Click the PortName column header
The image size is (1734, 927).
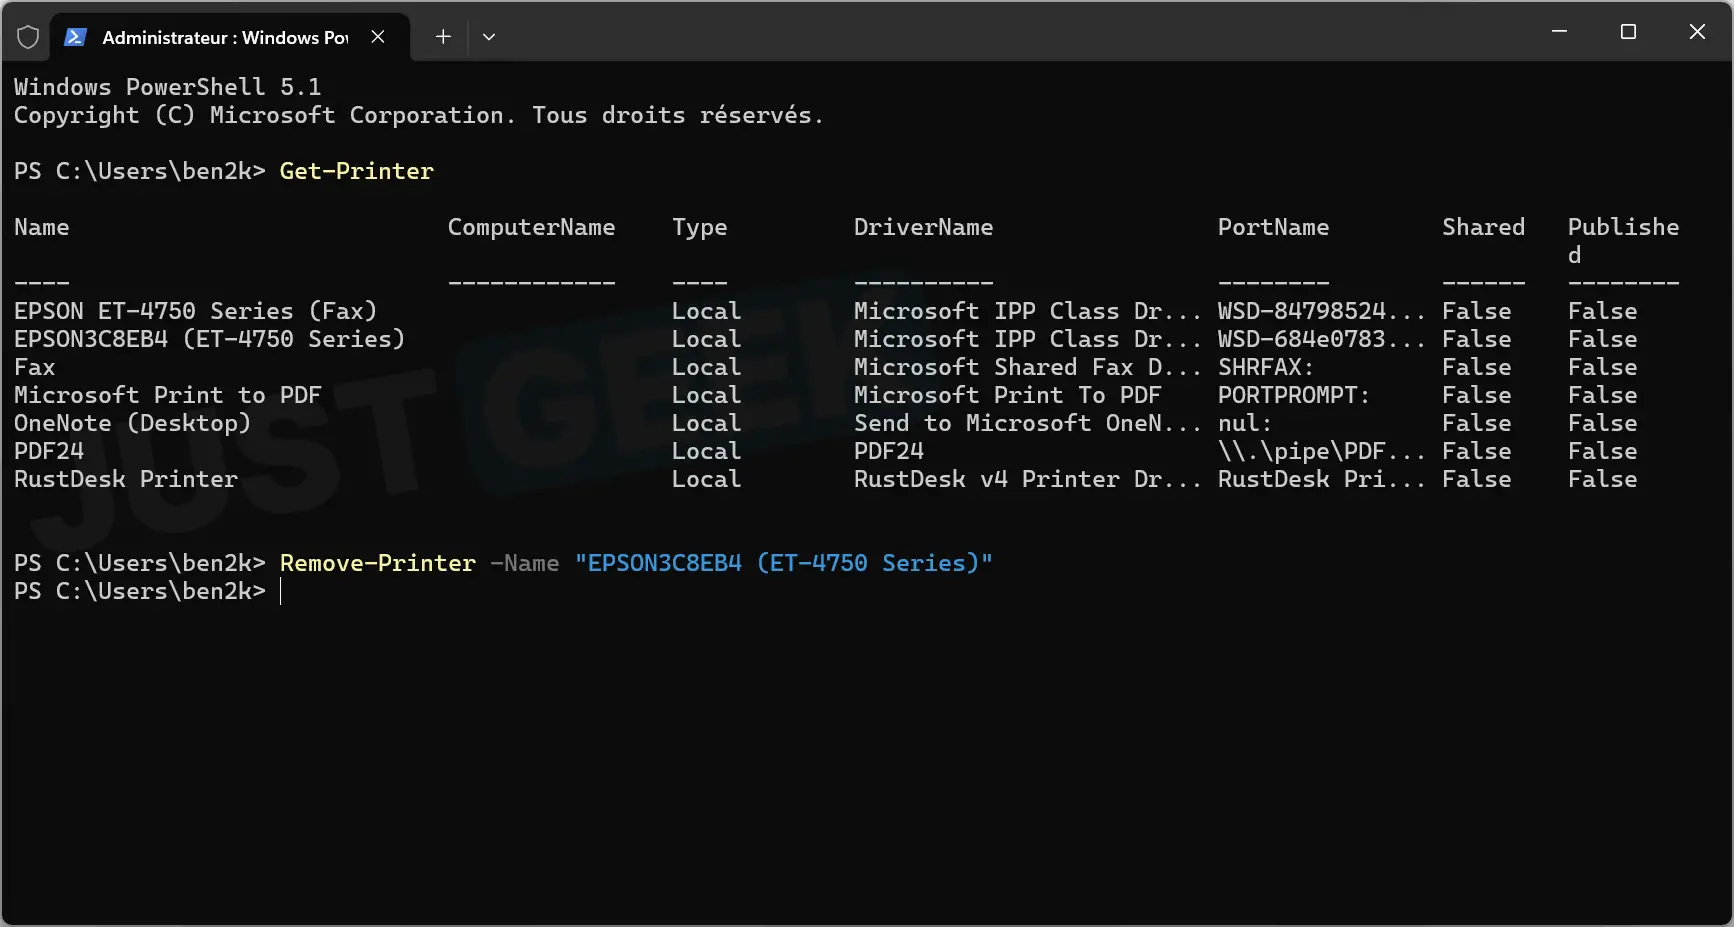(1274, 227)
